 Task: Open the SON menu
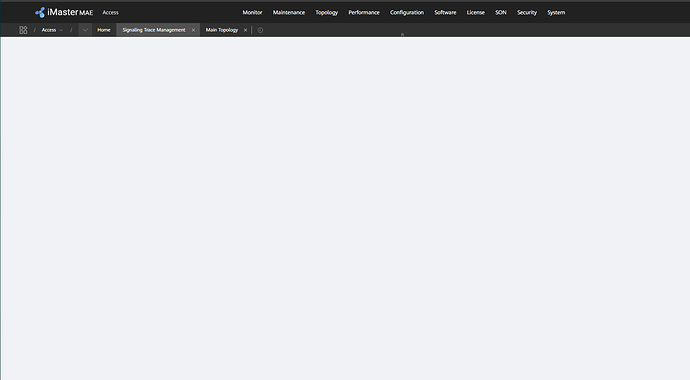[501, 12]
